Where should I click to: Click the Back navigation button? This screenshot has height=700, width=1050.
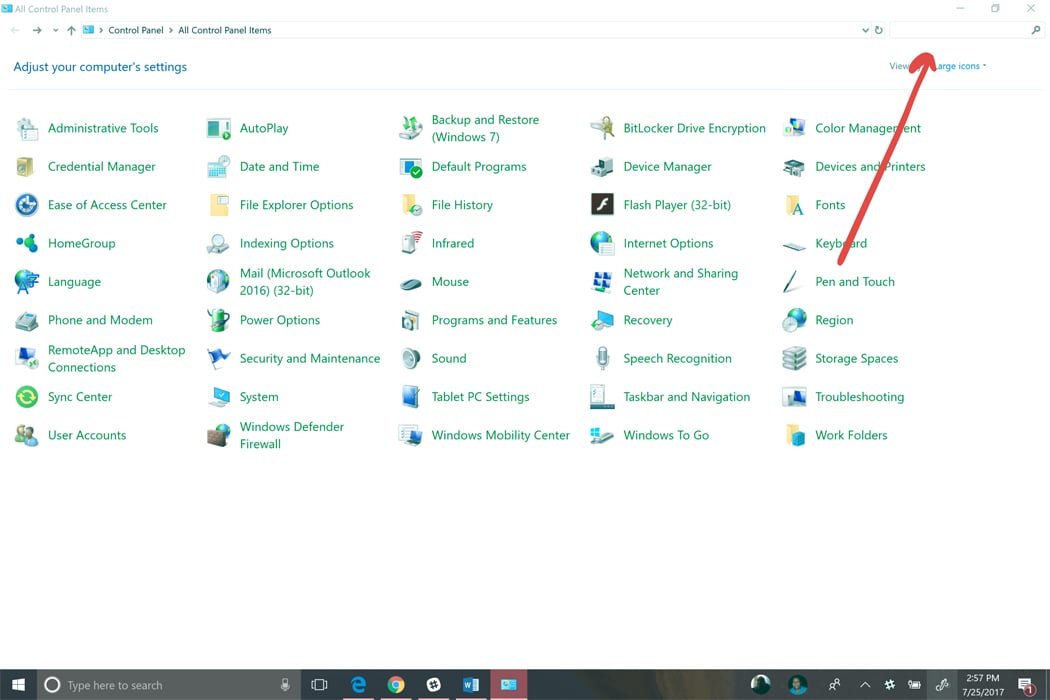tap(15, 30)
